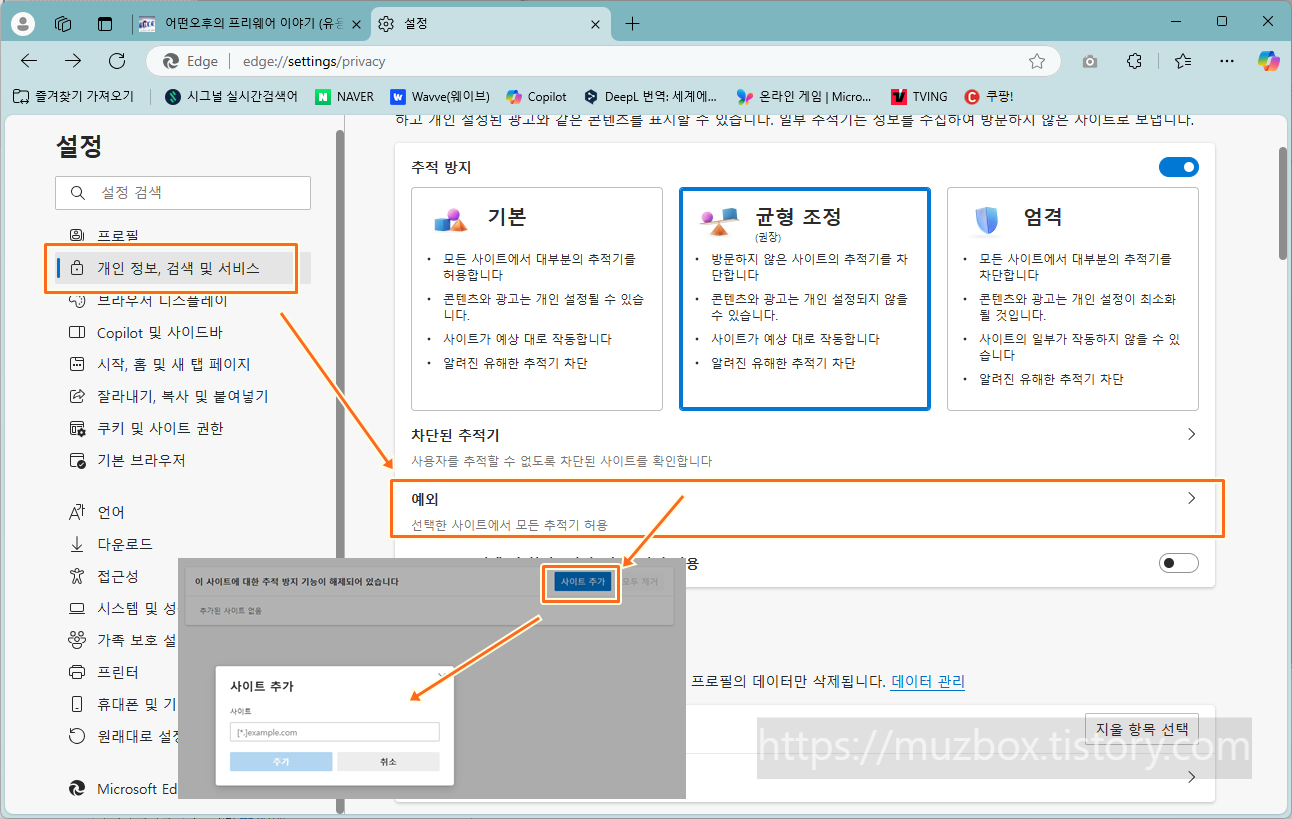Viewport: 1292px width, 819px height.
Task: Click the 지울 항목 선택 button
Action: [1141, 728]
